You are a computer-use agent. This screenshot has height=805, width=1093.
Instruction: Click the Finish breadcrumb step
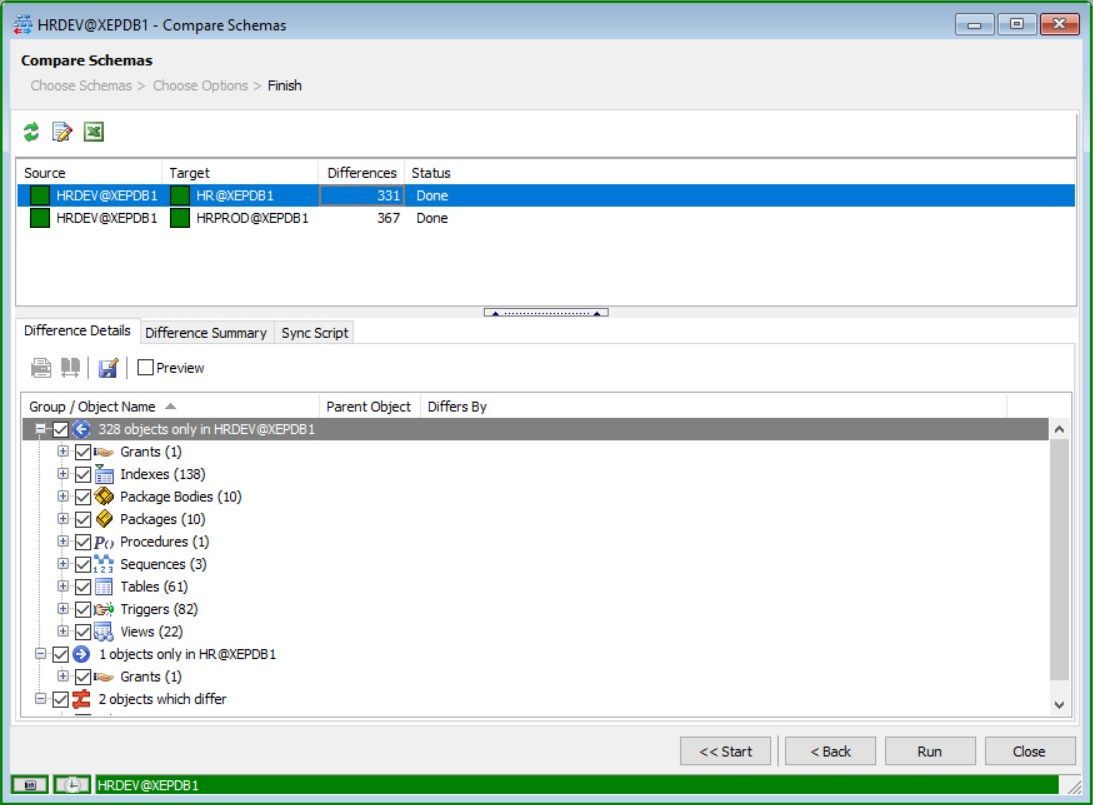(284, 86)
